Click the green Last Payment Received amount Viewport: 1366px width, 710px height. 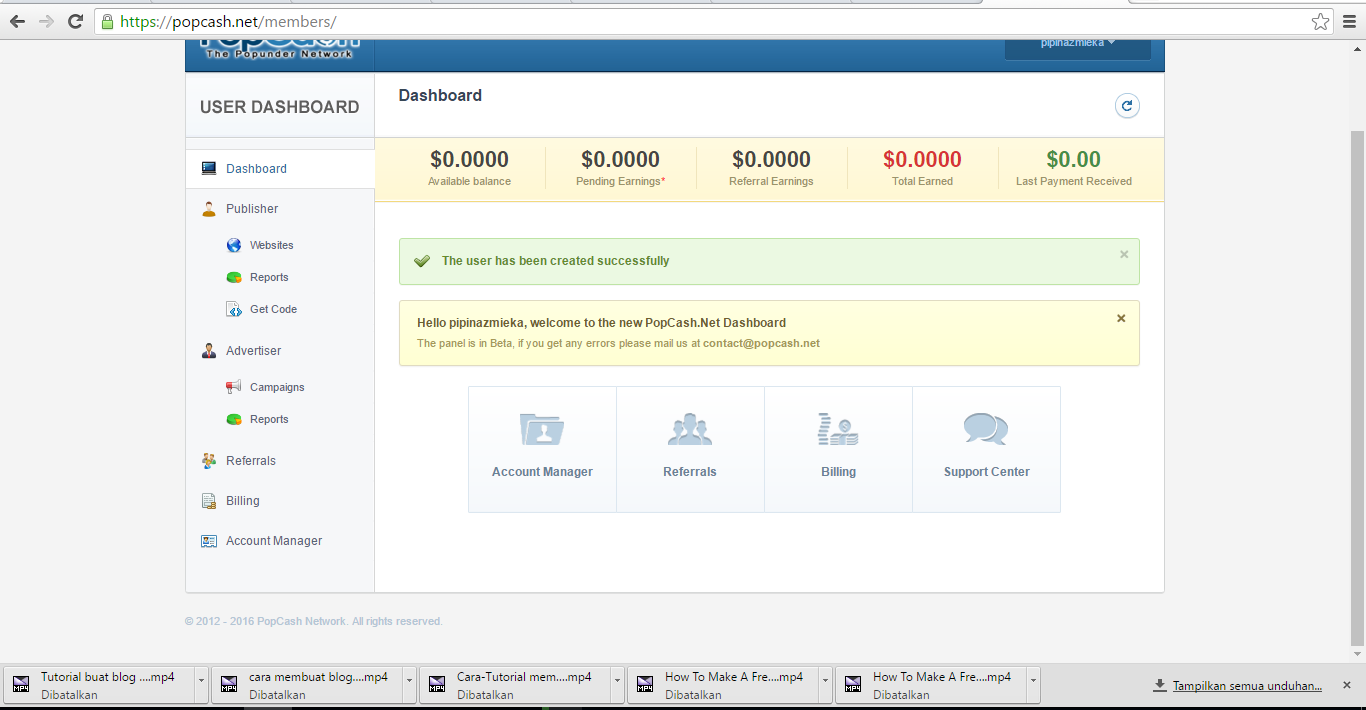click(x=1074, y=159)
